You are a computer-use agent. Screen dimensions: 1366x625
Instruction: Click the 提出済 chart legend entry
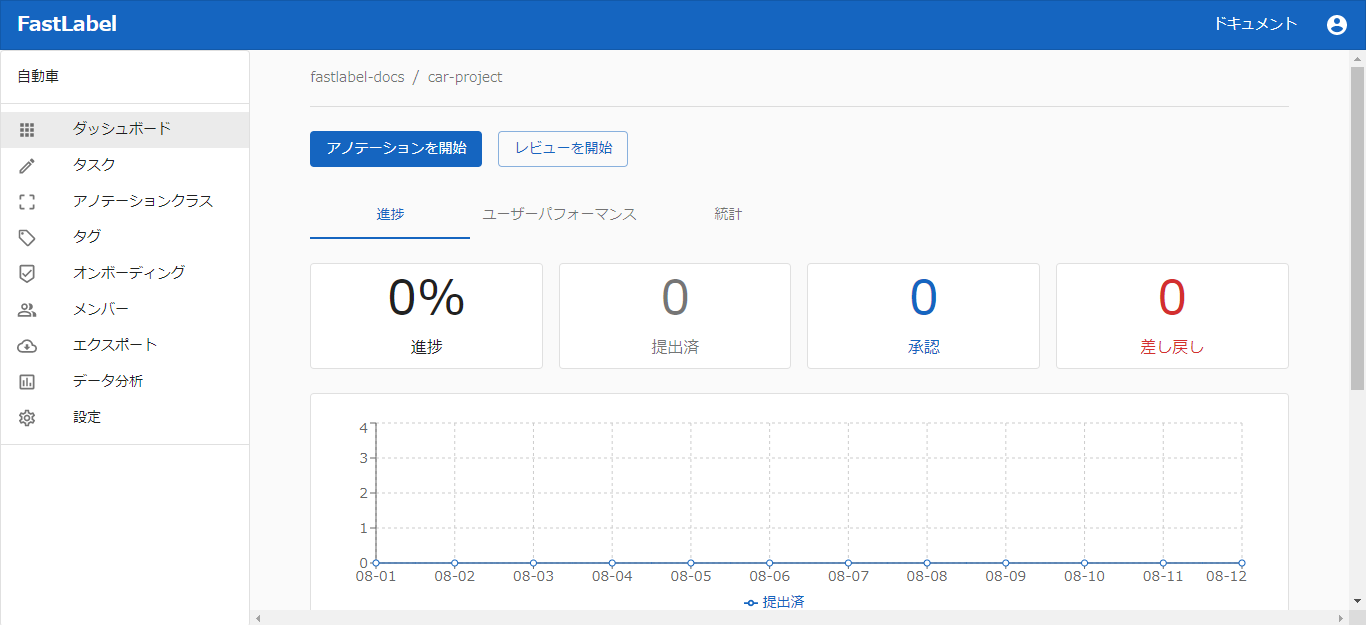(775, 602)
